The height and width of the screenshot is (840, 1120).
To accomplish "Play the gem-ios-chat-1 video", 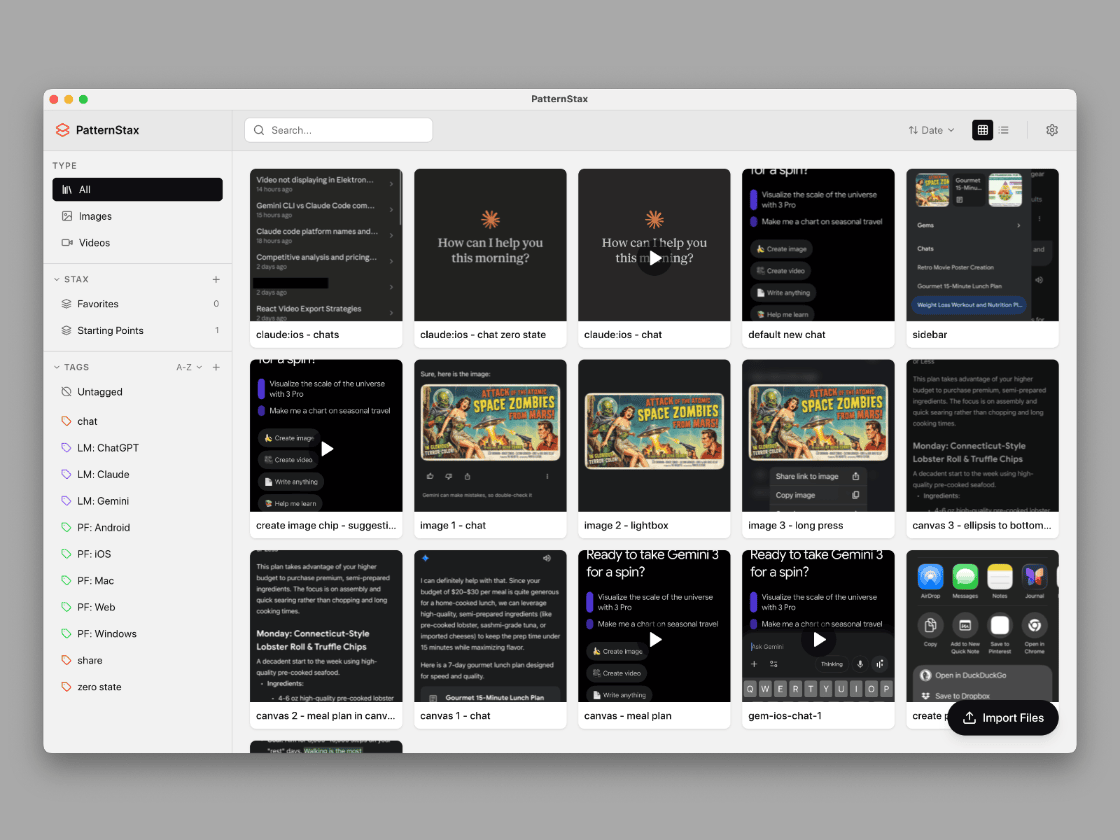I will pos(819,639).
